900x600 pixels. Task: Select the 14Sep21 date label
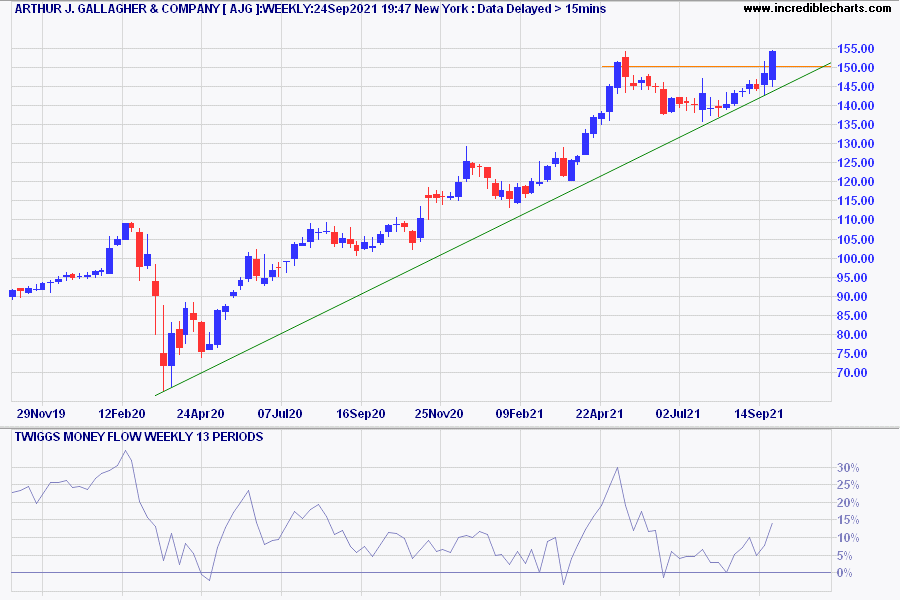tap(759, 413)
